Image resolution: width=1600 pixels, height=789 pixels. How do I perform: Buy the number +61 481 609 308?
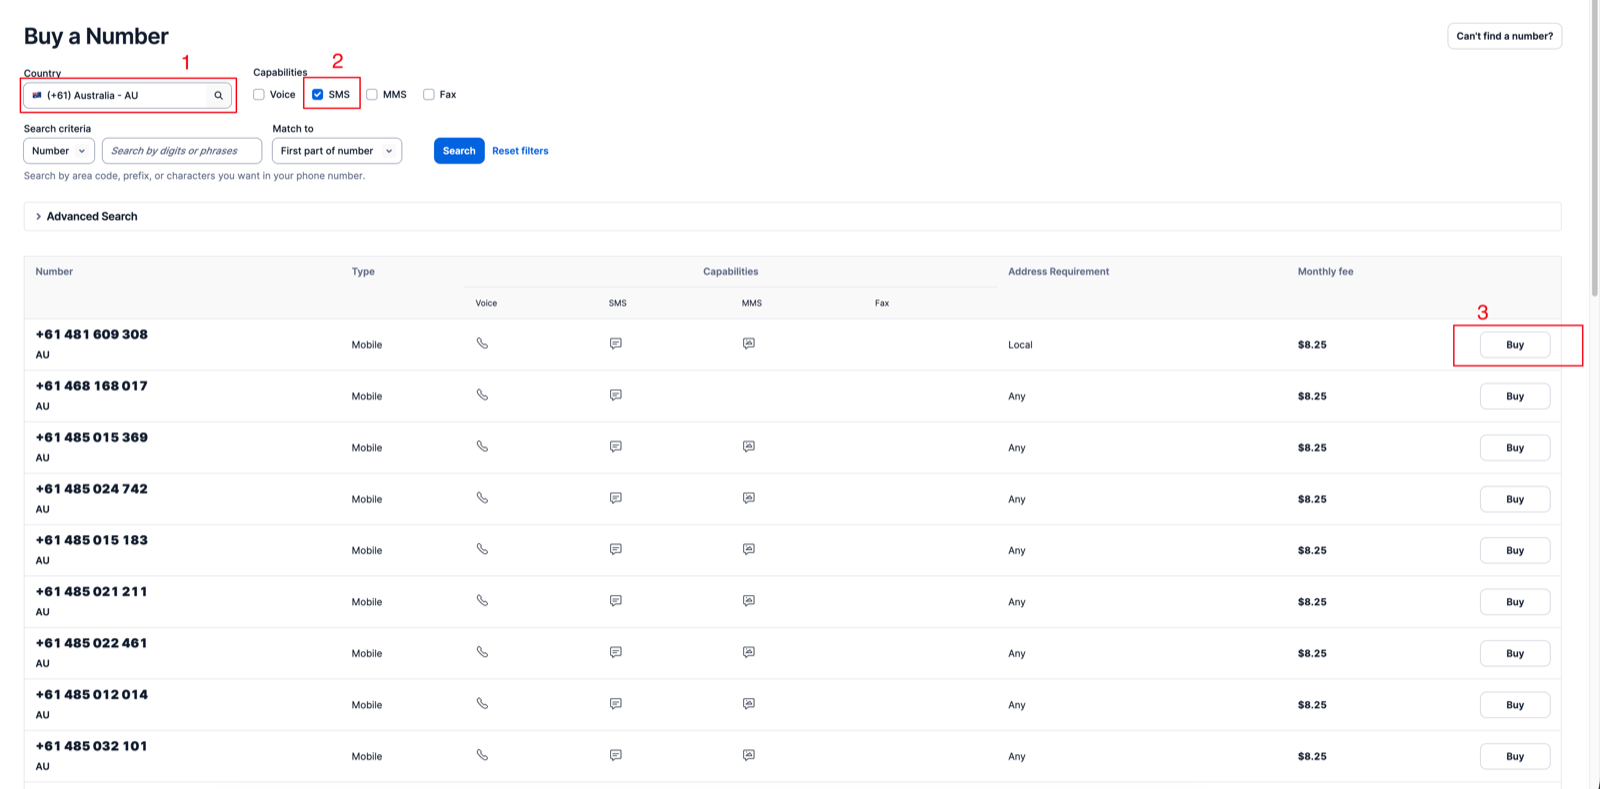click(x=1515, y=345)
